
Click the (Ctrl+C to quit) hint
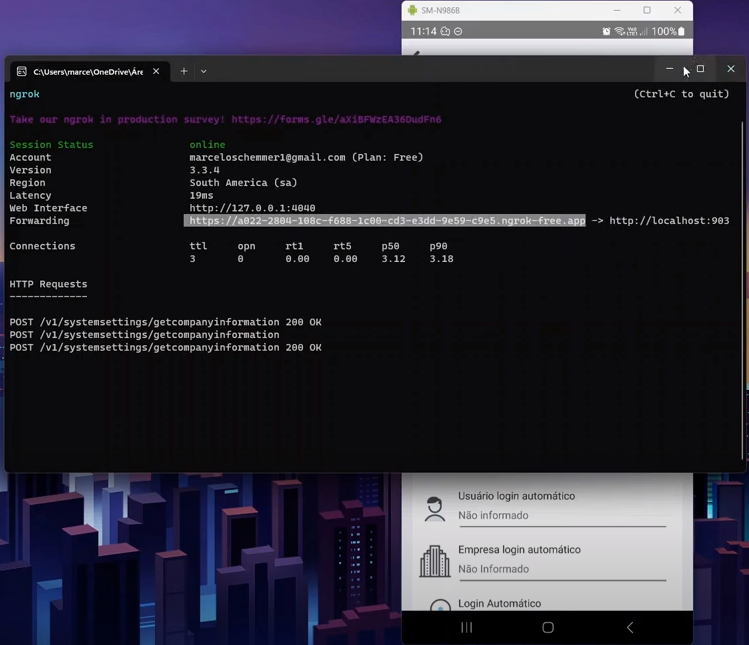[681, 94]
